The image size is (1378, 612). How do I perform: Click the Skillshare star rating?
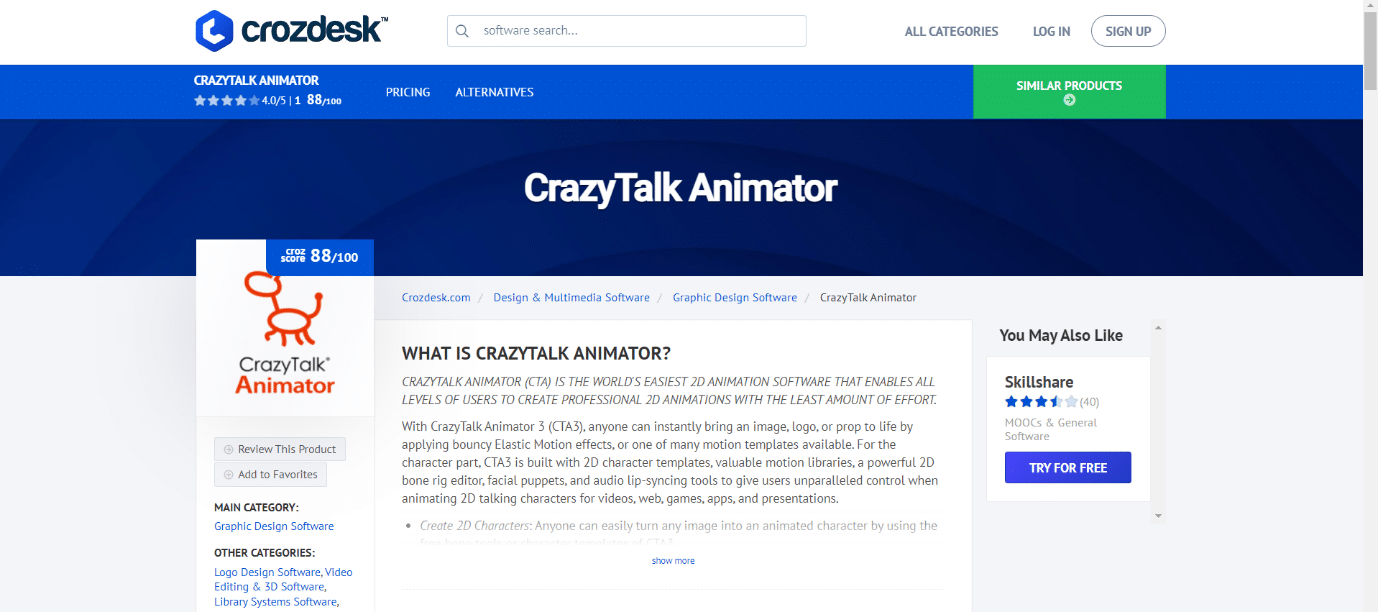pyautogui.click(x=1041, y=402)
